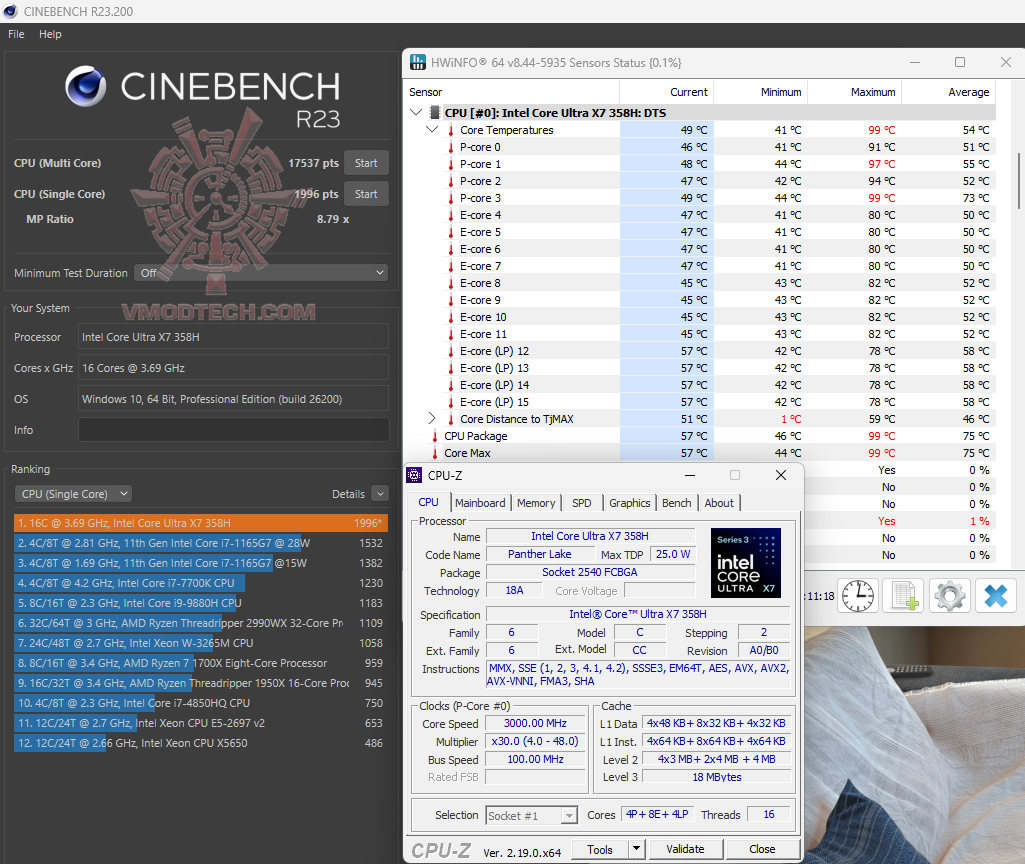Expand the Core Distance to TjMAX node
1025x864 pixels.
click(431, 418)
